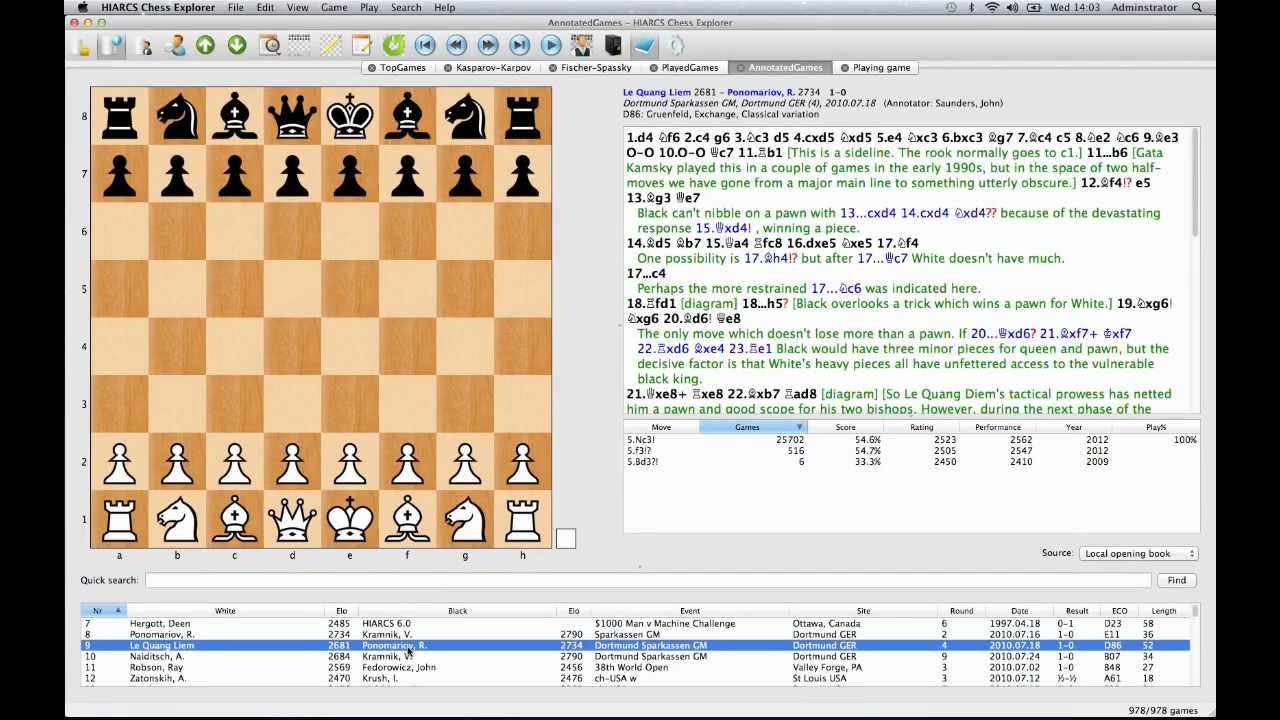
Task: Open the Play menu
Action: click(369, 7)
